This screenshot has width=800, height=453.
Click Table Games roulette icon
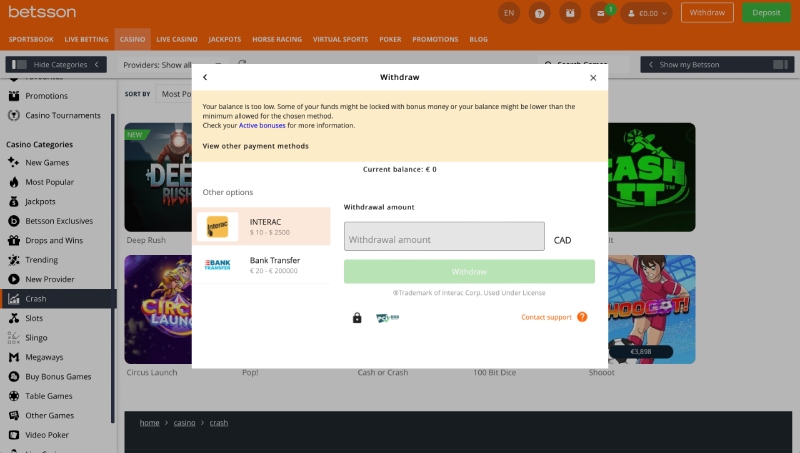click(x=14, y=396)
